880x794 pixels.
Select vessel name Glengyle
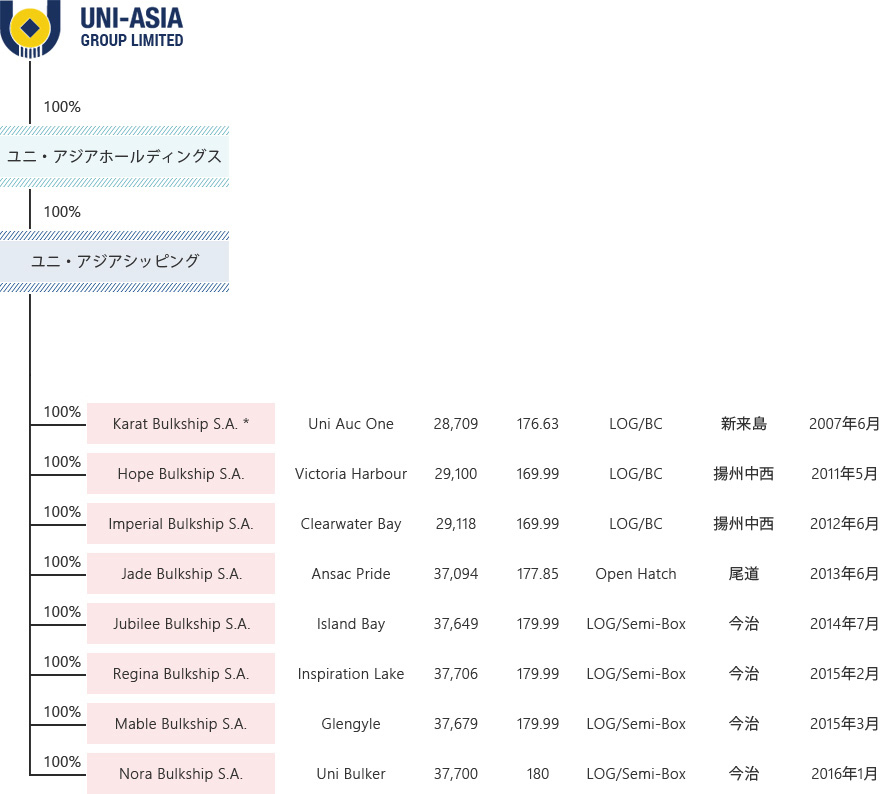351,724
